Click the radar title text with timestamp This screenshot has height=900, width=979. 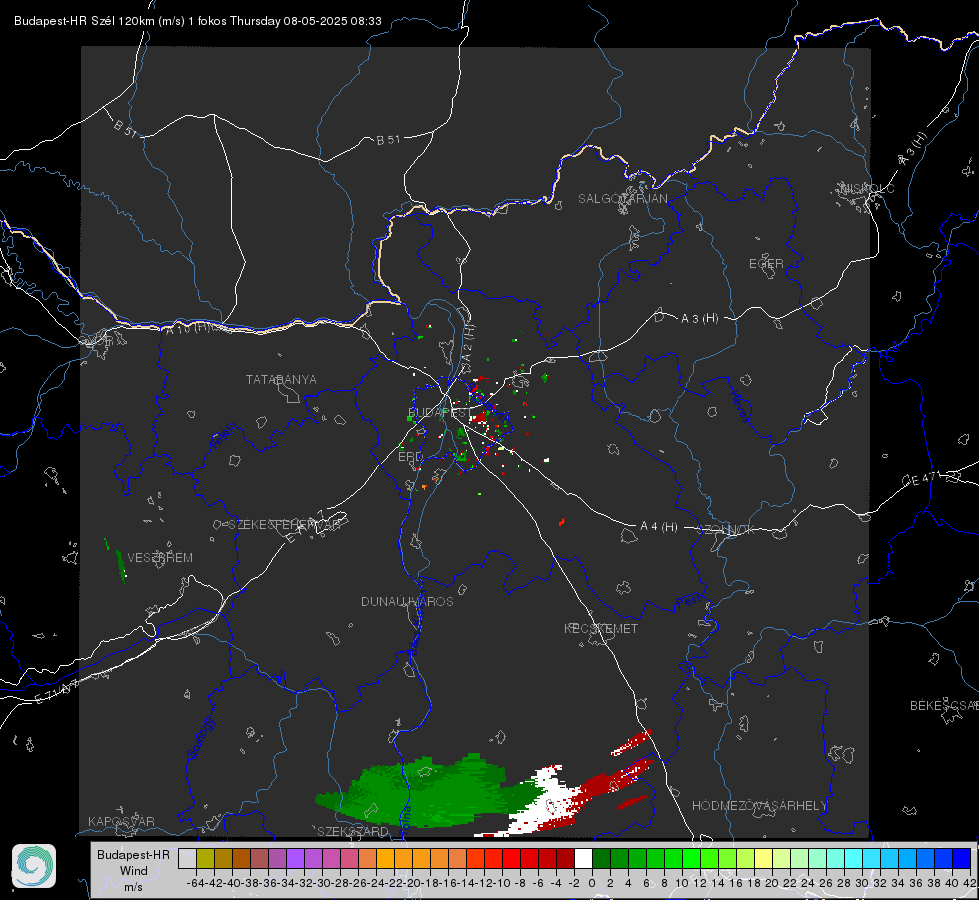tap(198, 21)
